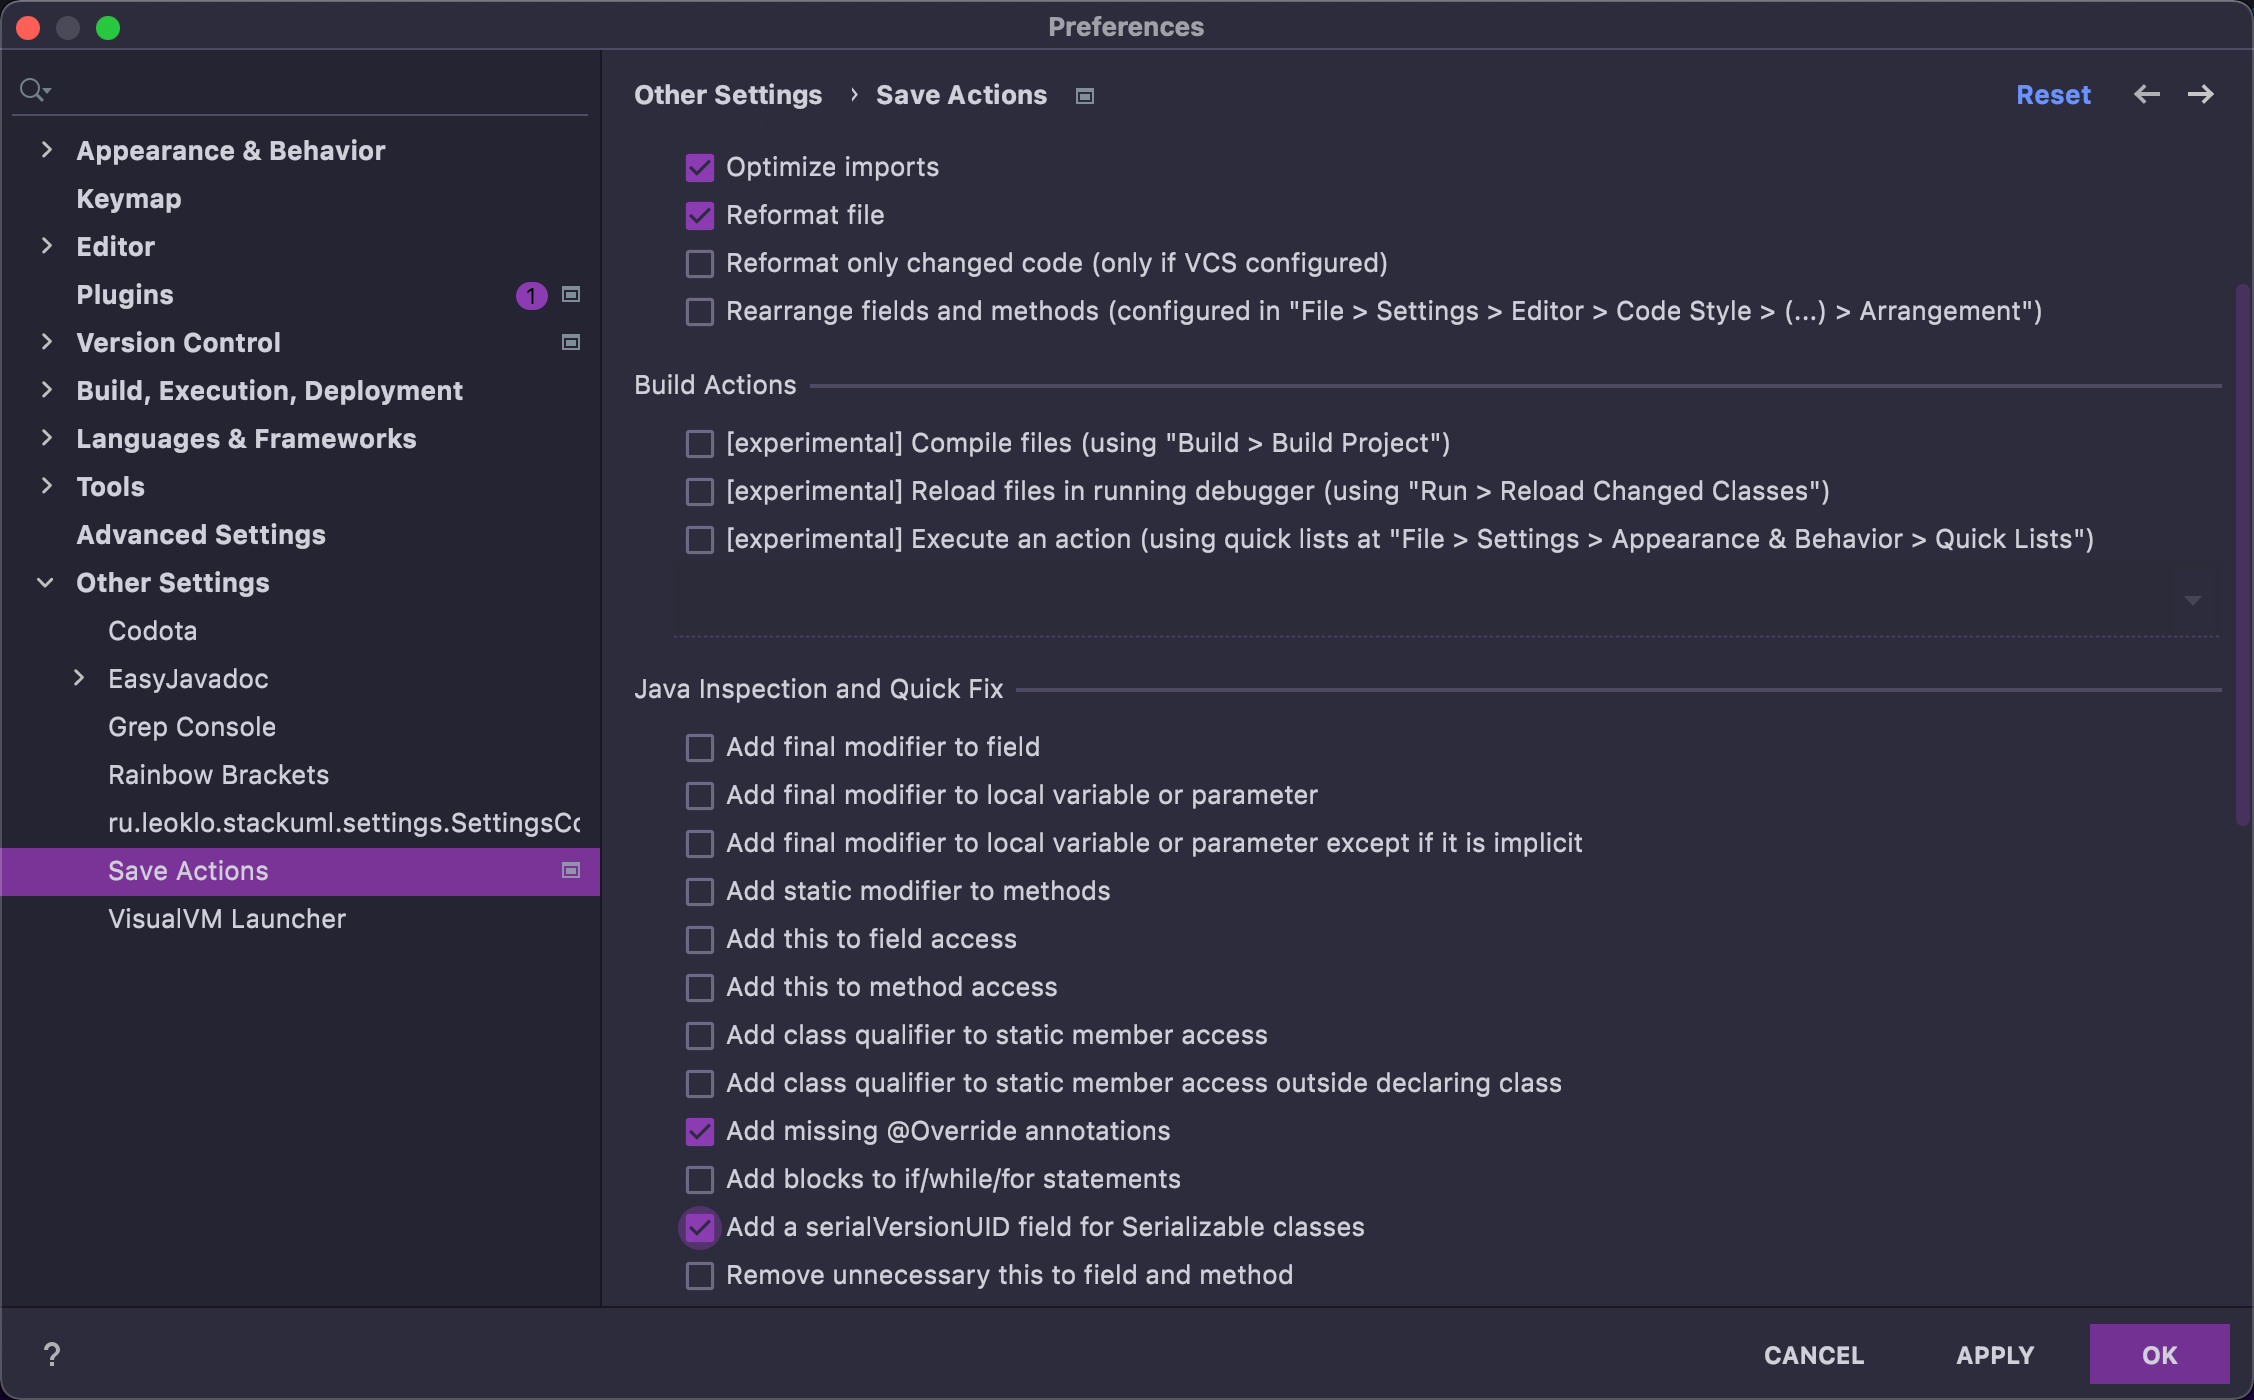Enable Optimize imports checkbox

point(698,166)
